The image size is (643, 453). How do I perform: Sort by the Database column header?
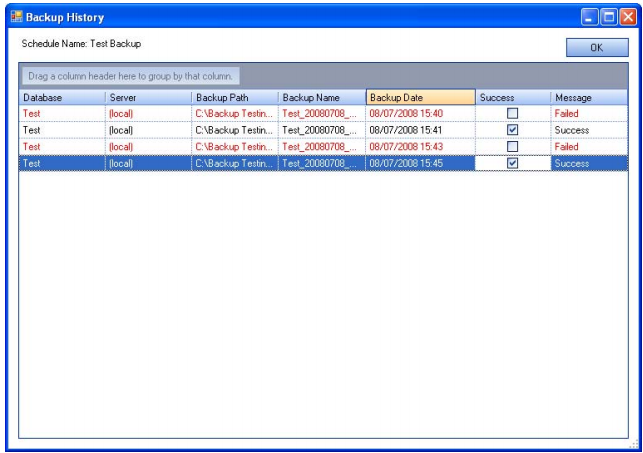tap(62, 98)
